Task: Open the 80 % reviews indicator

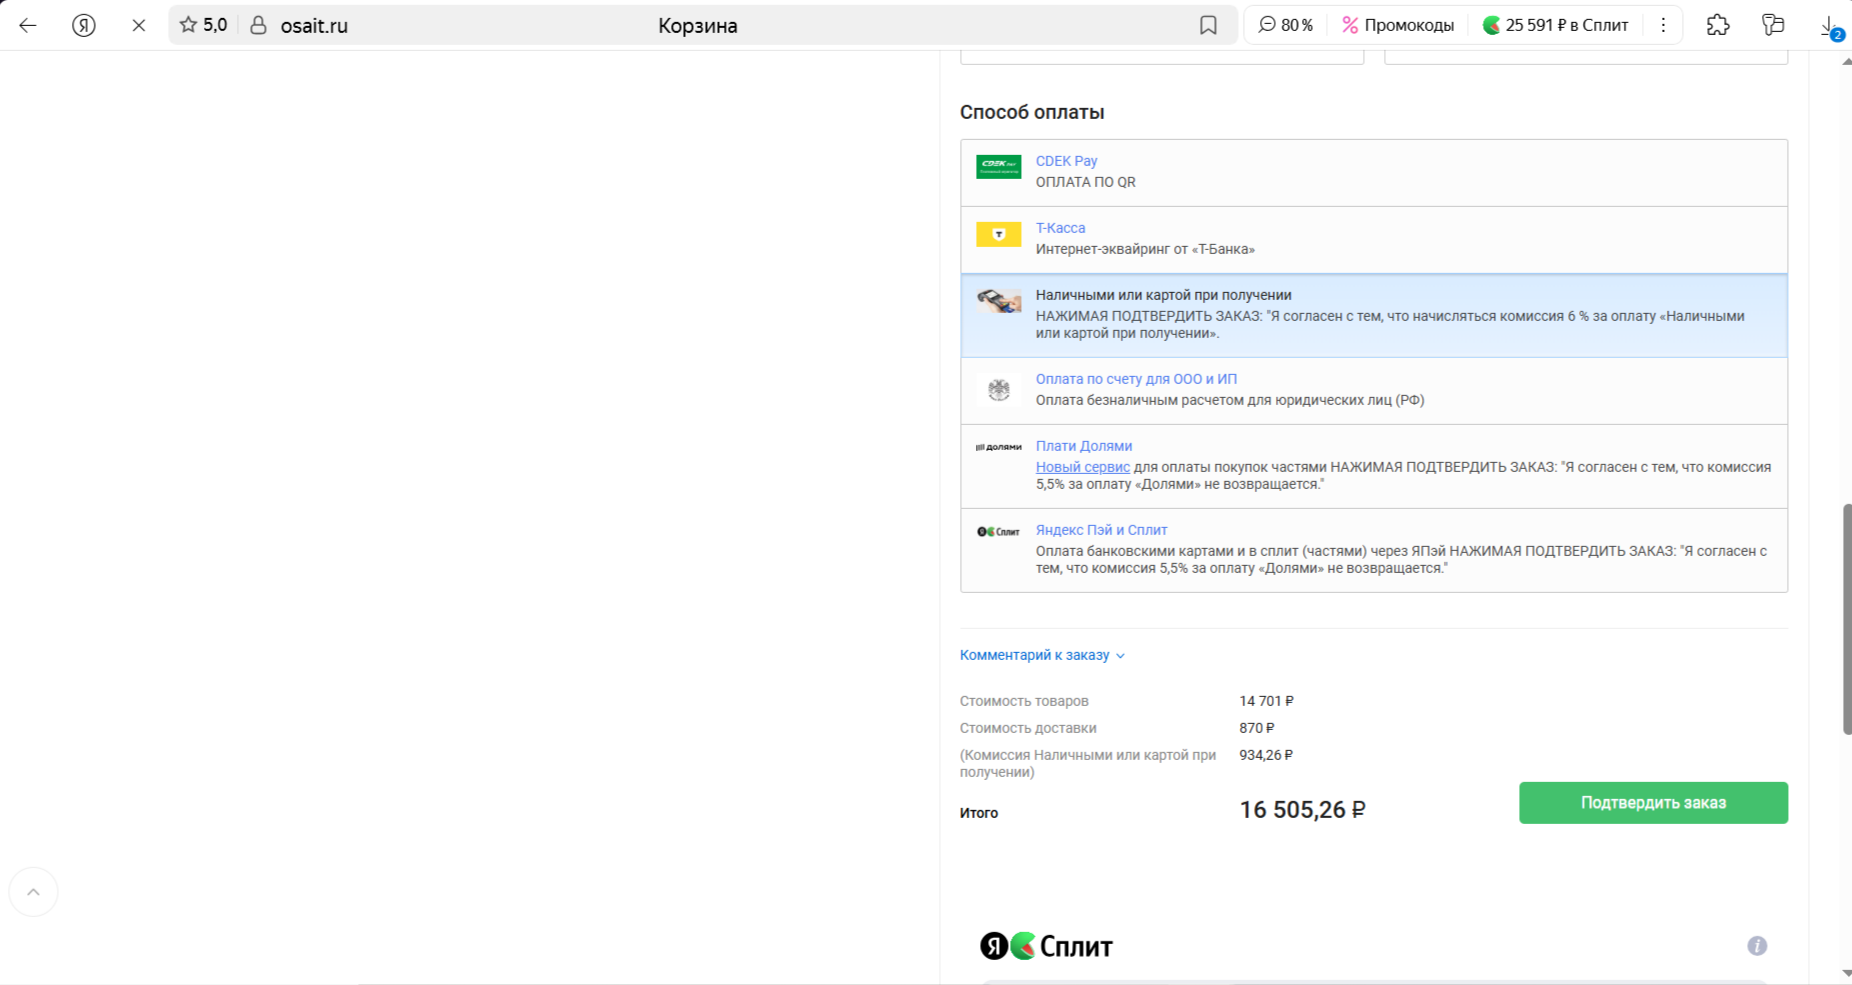Action: click(1286, 26)
